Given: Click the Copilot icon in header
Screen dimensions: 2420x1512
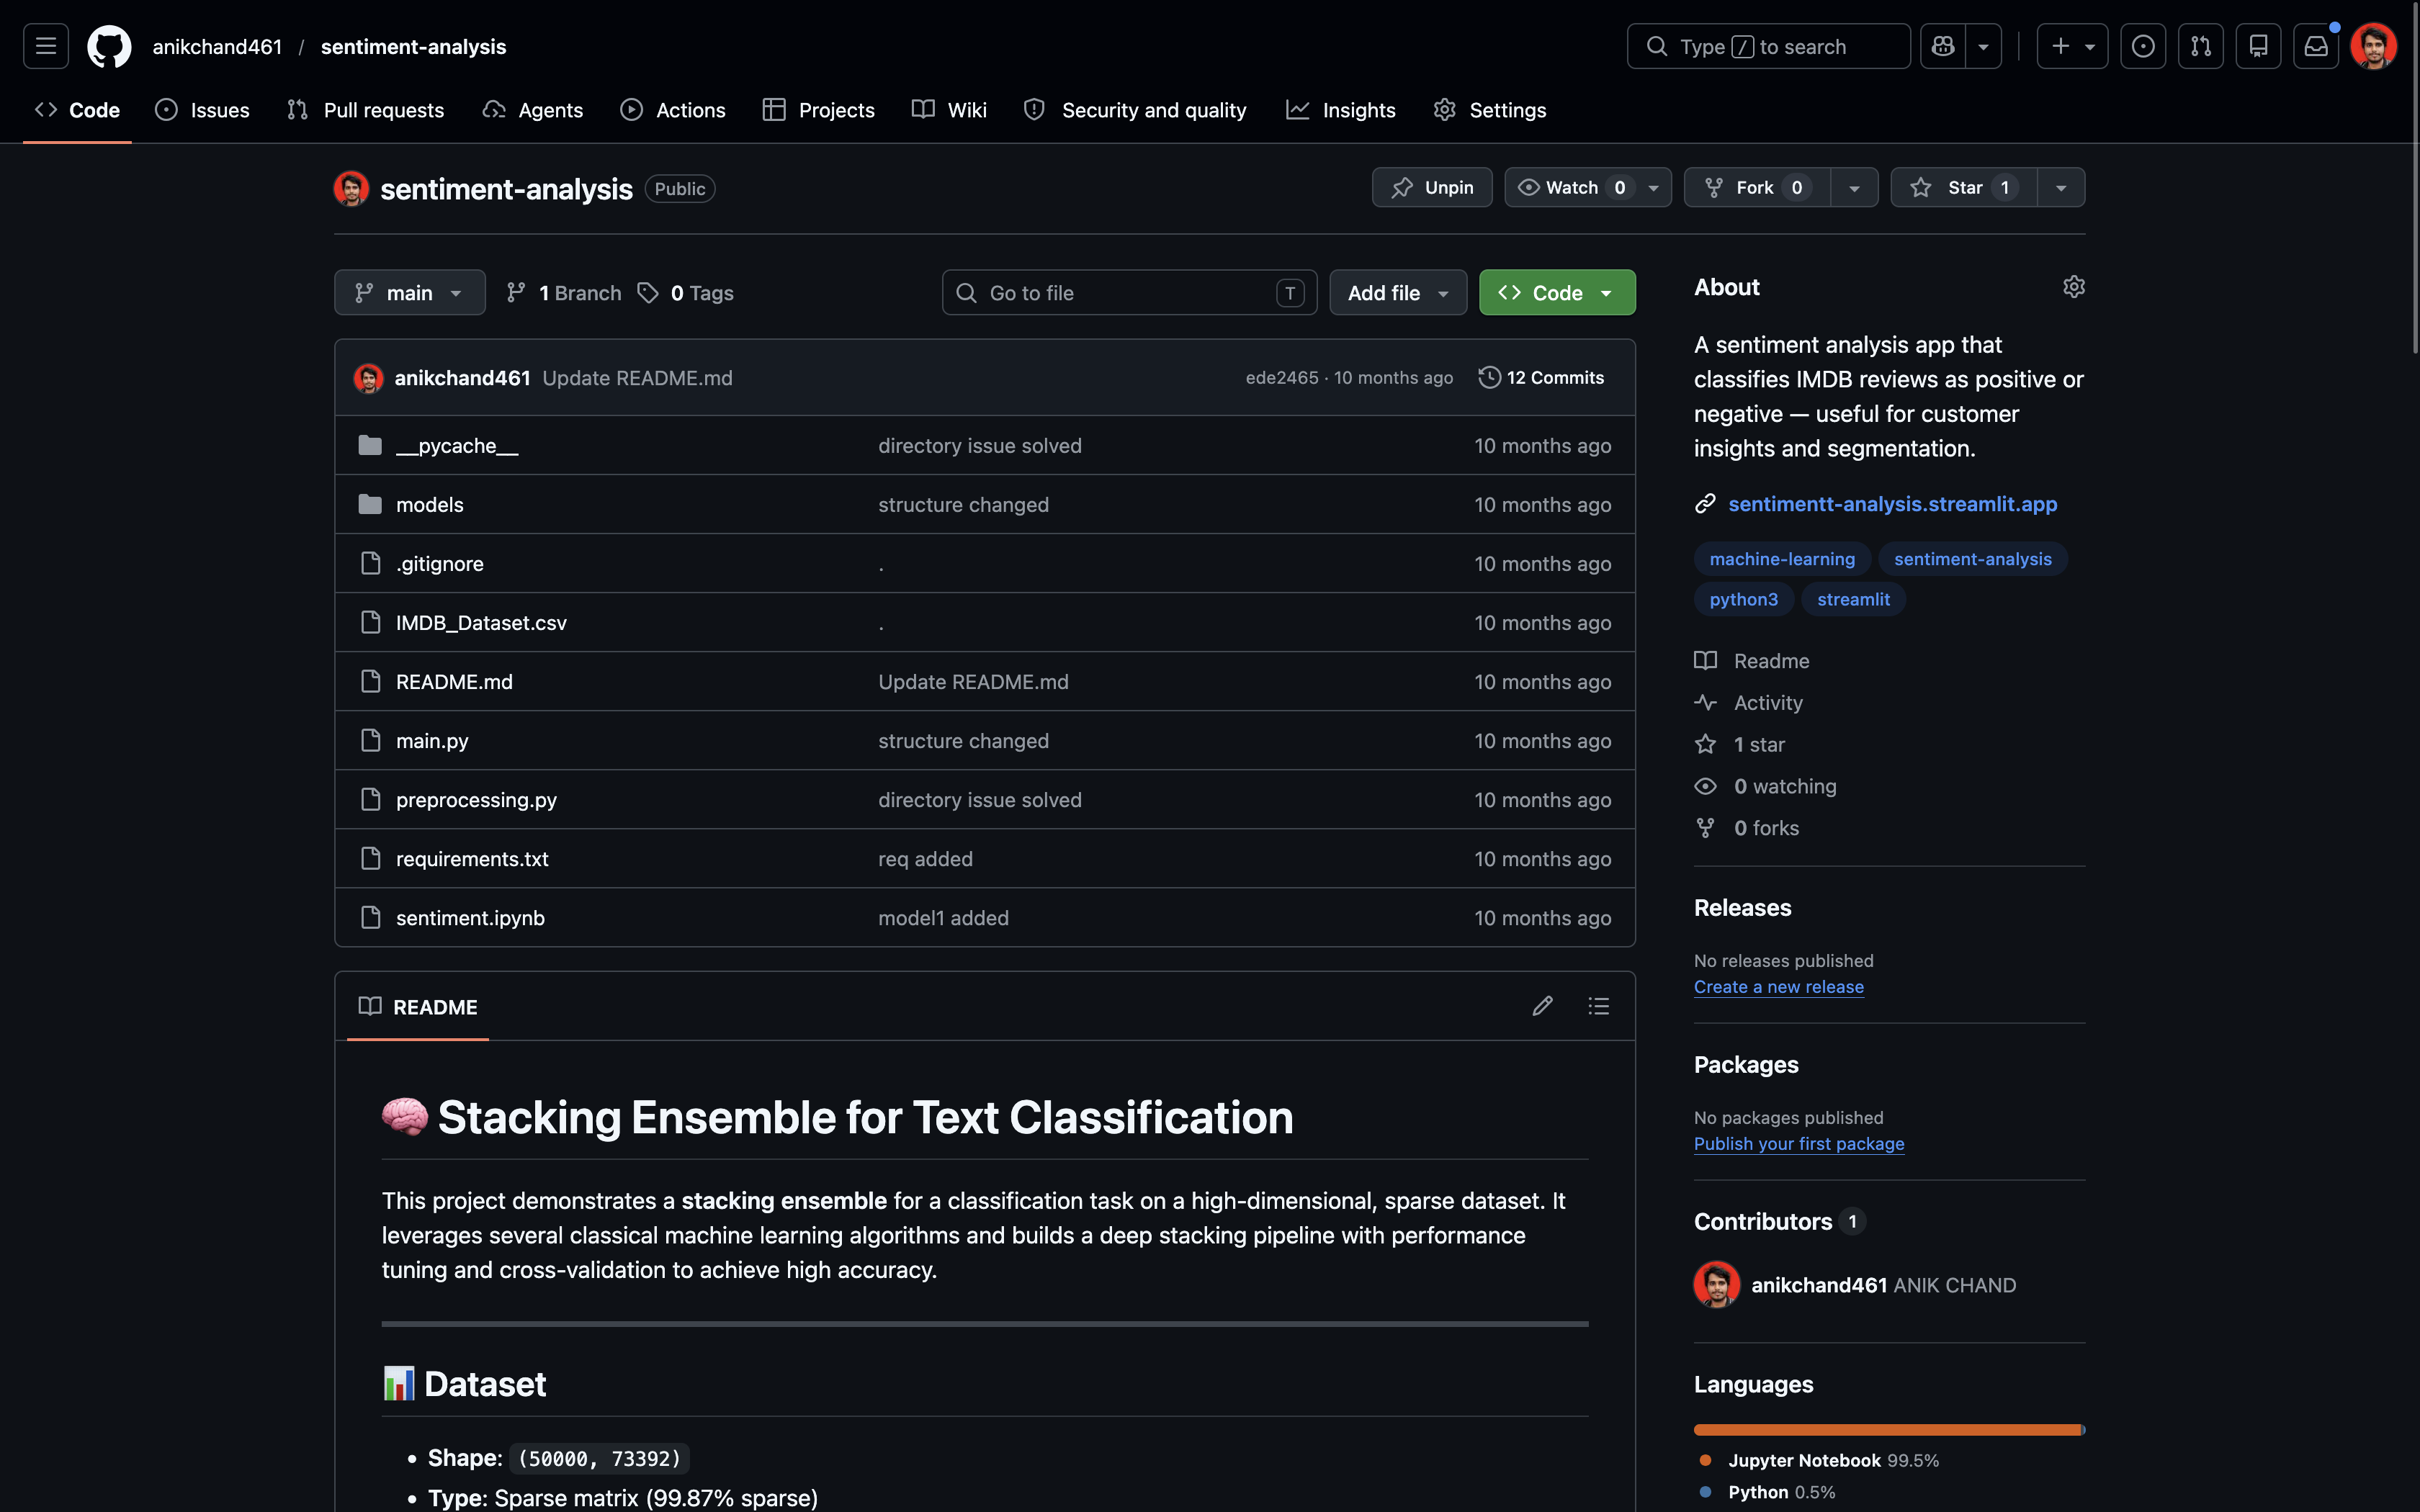Looking at the screenshot, I should pos(1943,47).
